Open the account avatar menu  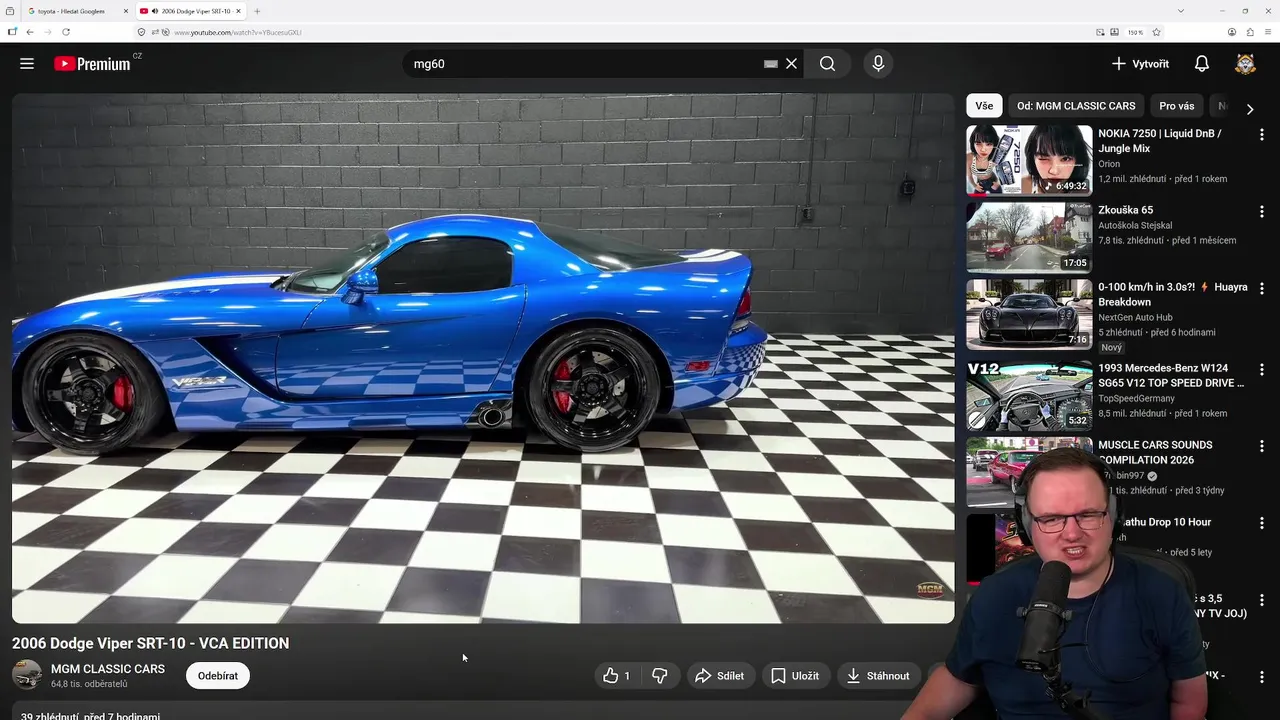(1245, 63)
